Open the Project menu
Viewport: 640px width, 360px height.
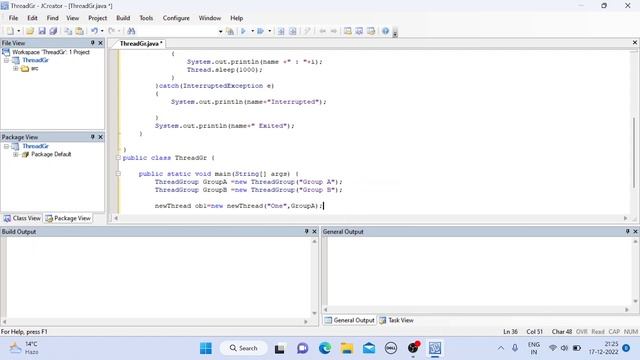[98, 18]
